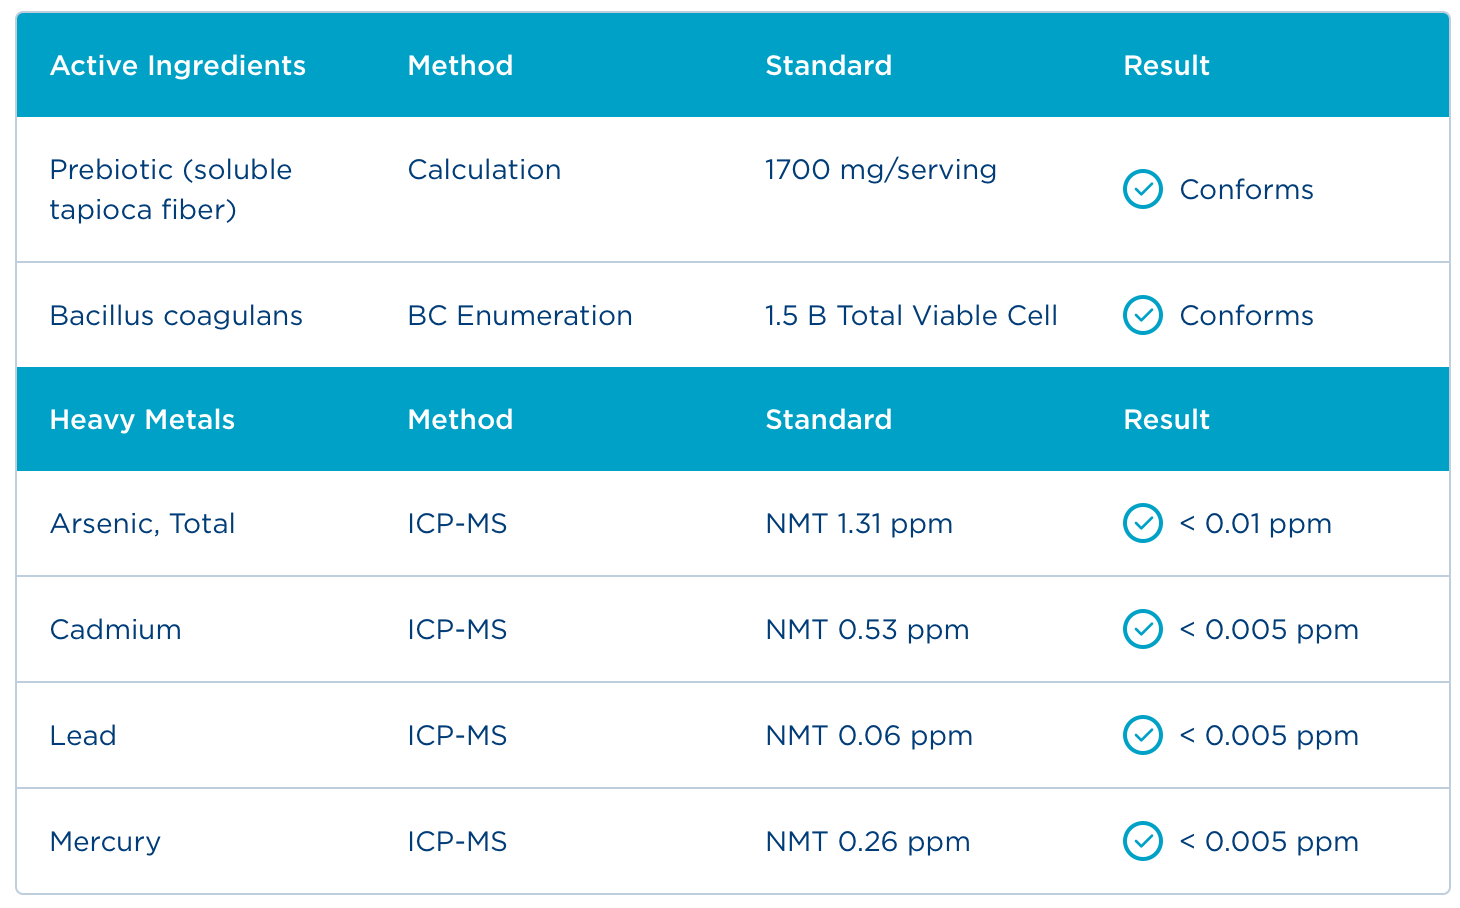Screen dimensions: 1460x908
Task: Click the Arsenic result checkmark icon
Action: point(1142,523)
